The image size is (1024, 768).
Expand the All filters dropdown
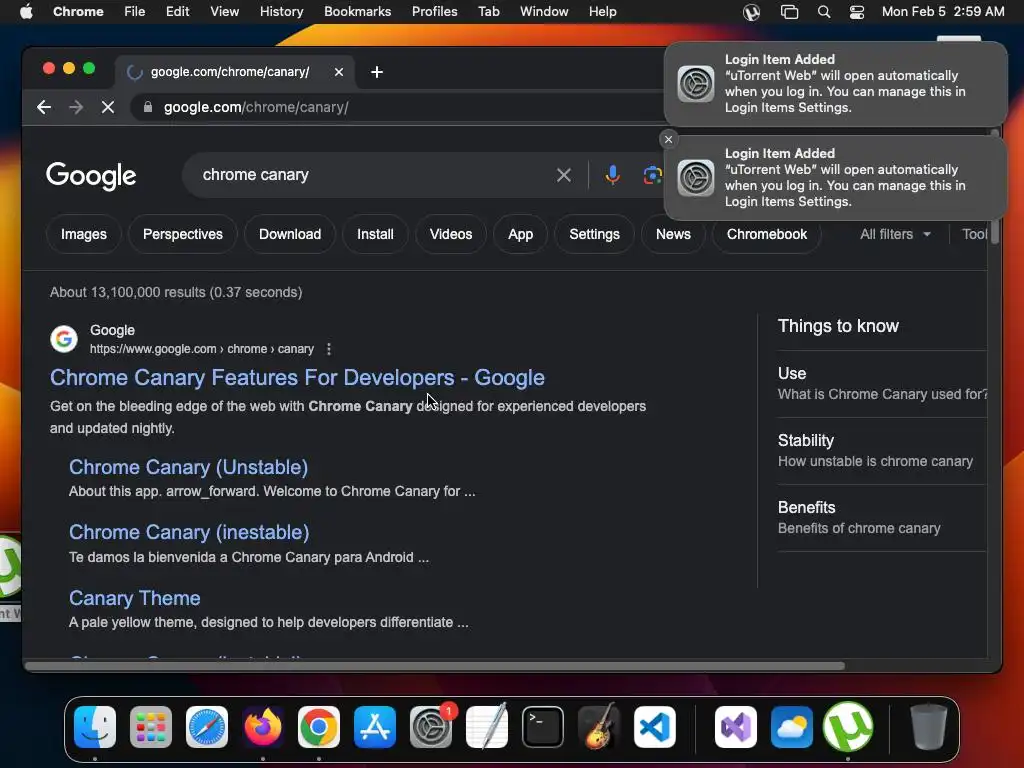coord(895,234)
